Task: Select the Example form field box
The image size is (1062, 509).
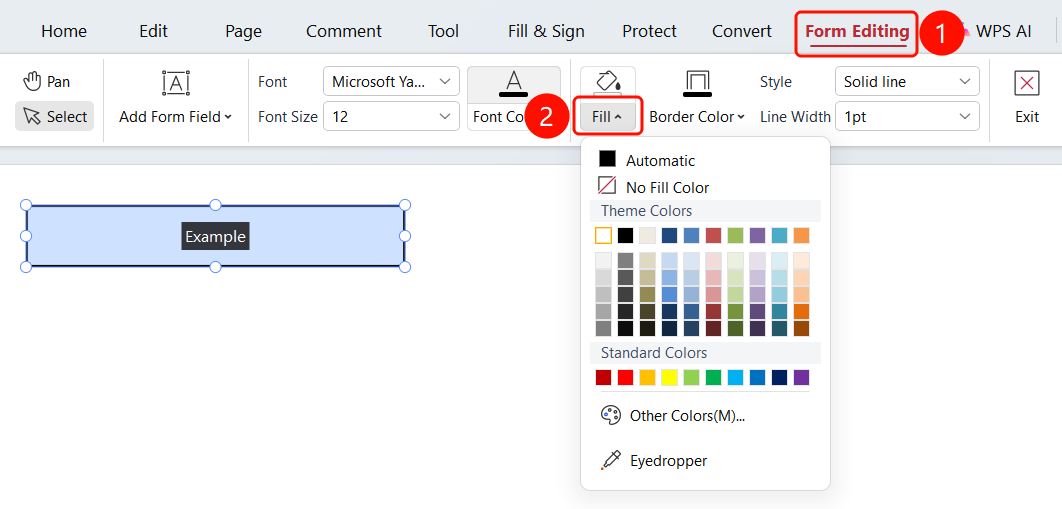Action: pyautogui.click(x=215, y=236)
